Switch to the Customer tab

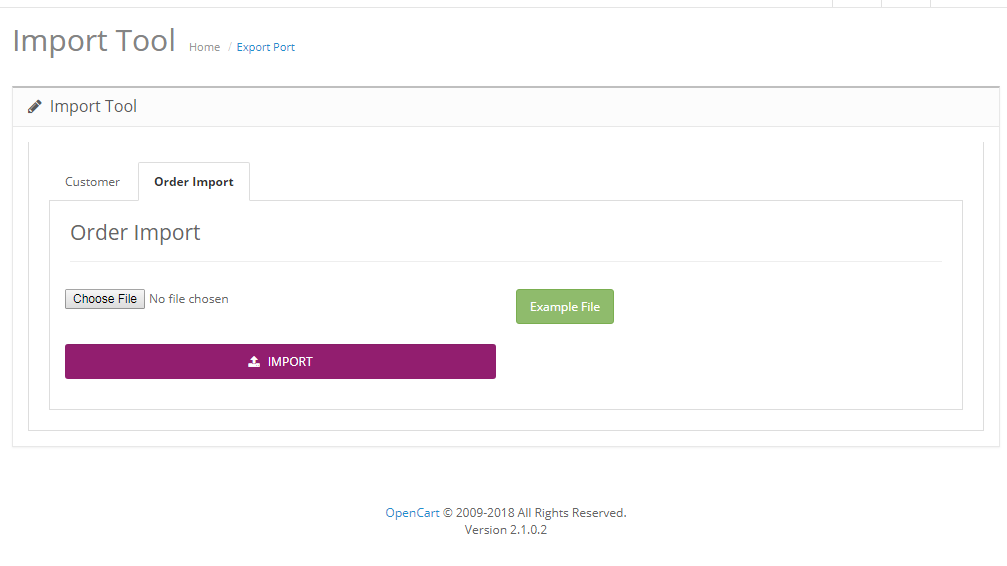pos(92,182)
